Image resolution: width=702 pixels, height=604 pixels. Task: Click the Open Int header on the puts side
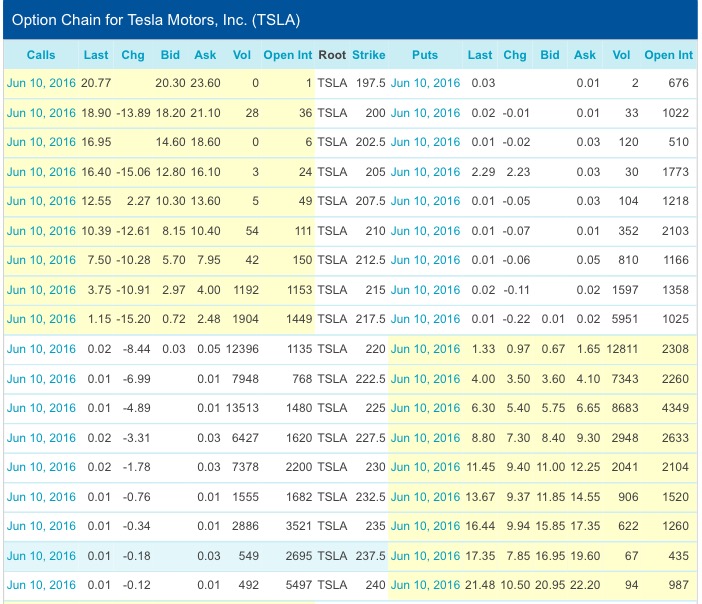click(668, 55)
